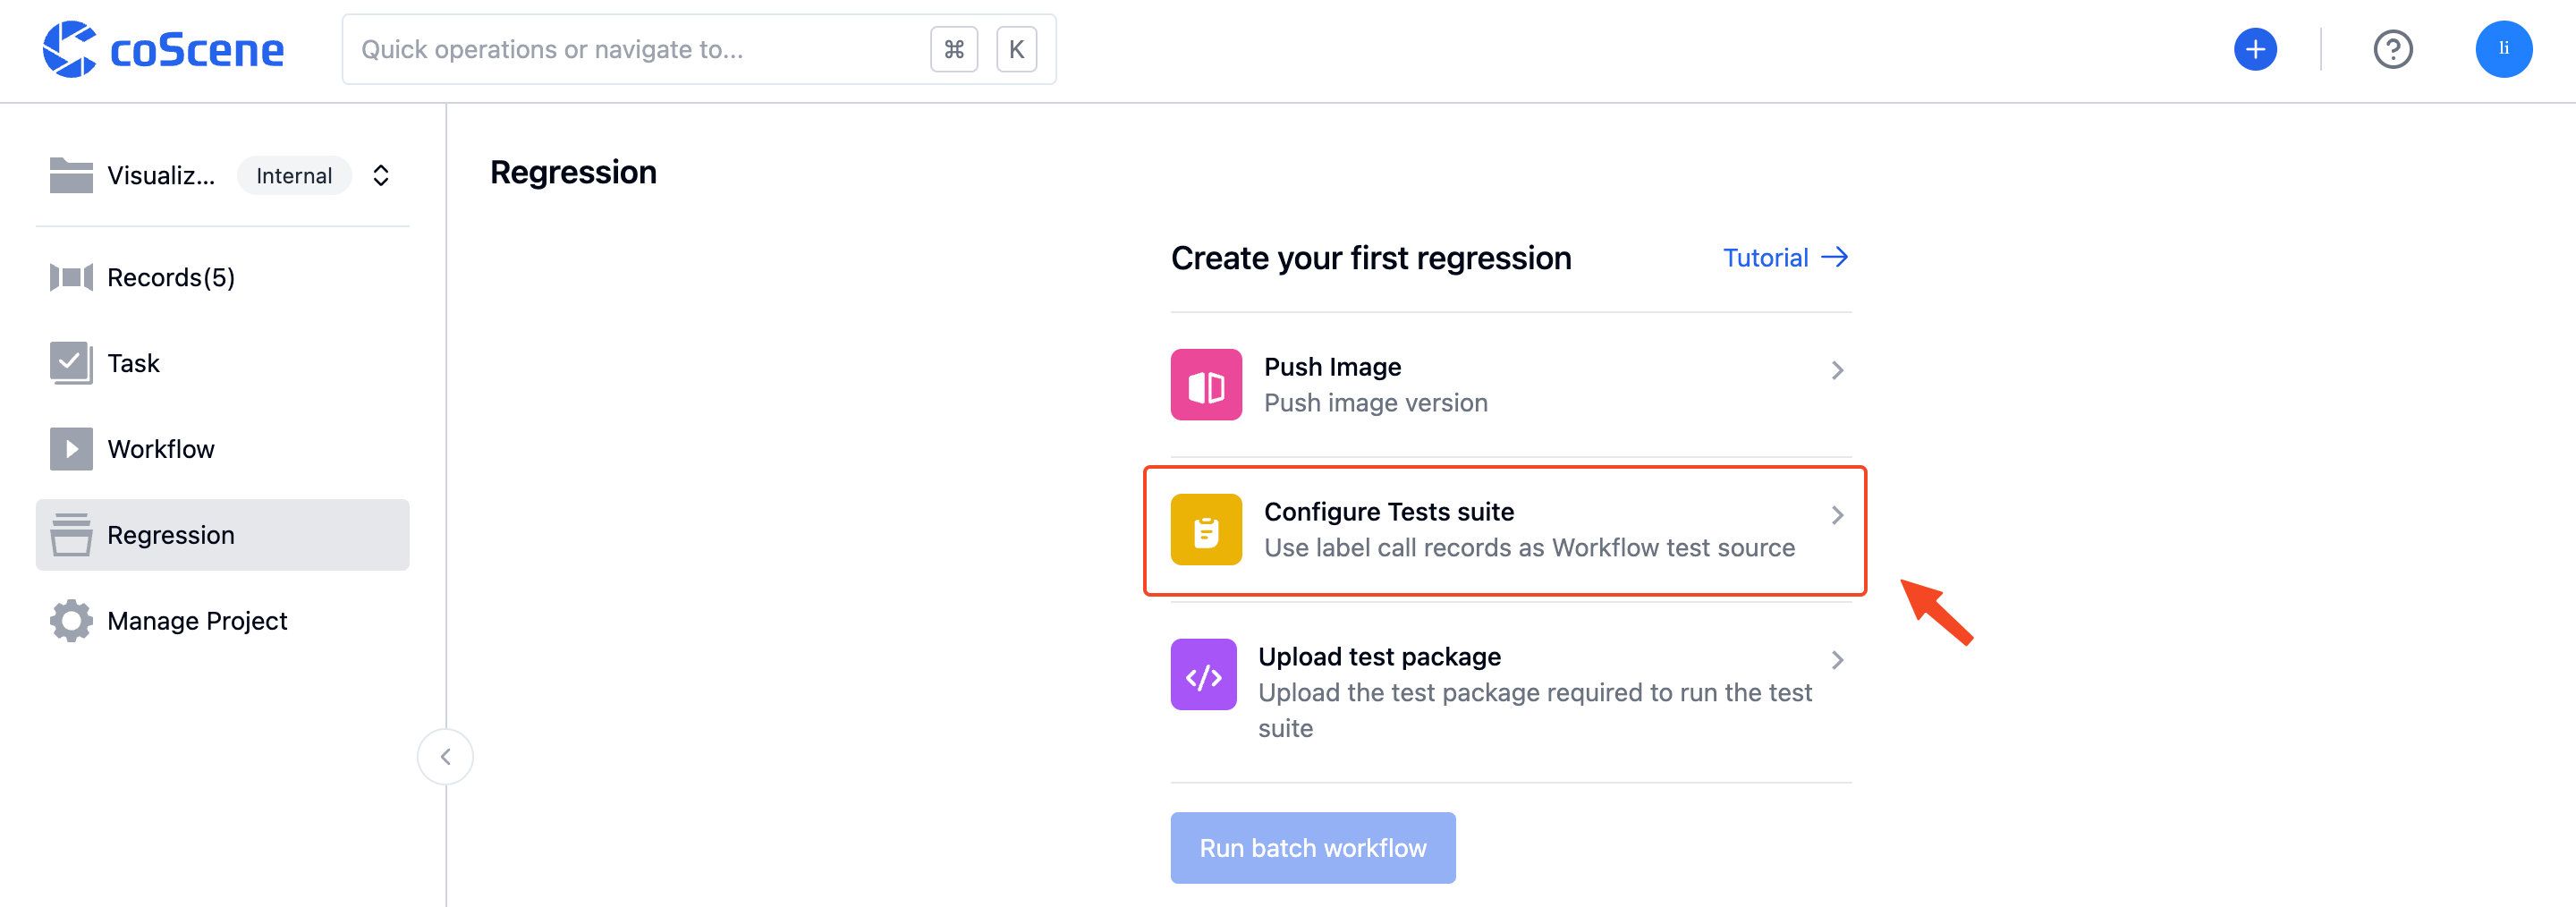Open the help question mark icon
Viewport: 2576px width, 907px height.
click(x=2393, y=49)
